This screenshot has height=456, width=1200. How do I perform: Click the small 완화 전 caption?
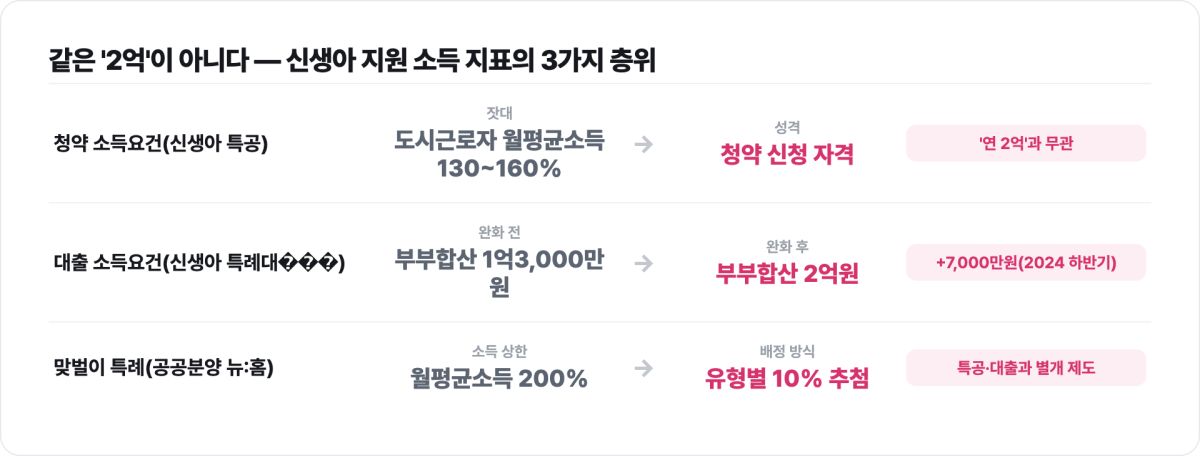pyautogui.click(x=499, y=232)
